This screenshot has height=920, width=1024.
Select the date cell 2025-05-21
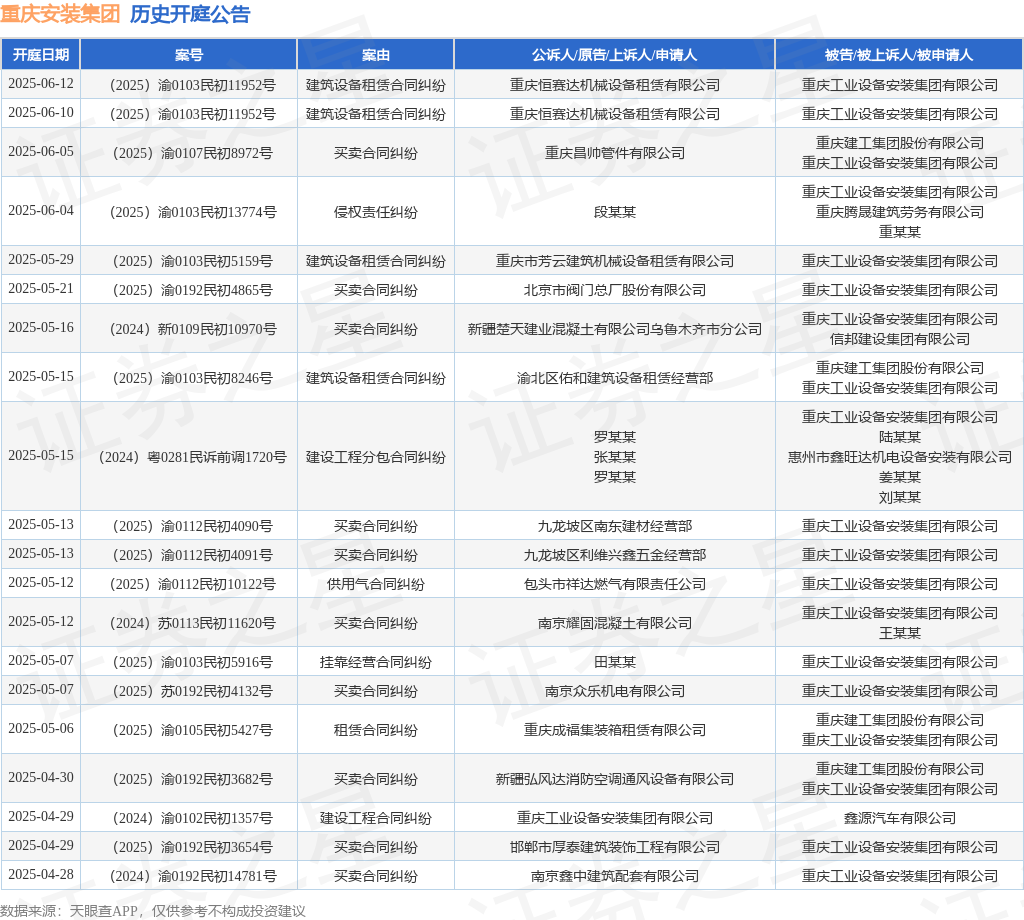40,289
